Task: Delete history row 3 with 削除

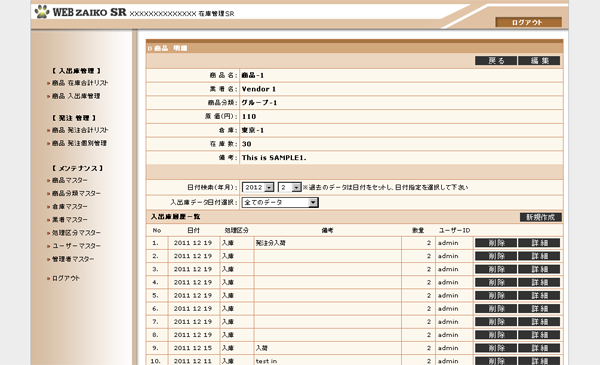Action: pos(496,269)
